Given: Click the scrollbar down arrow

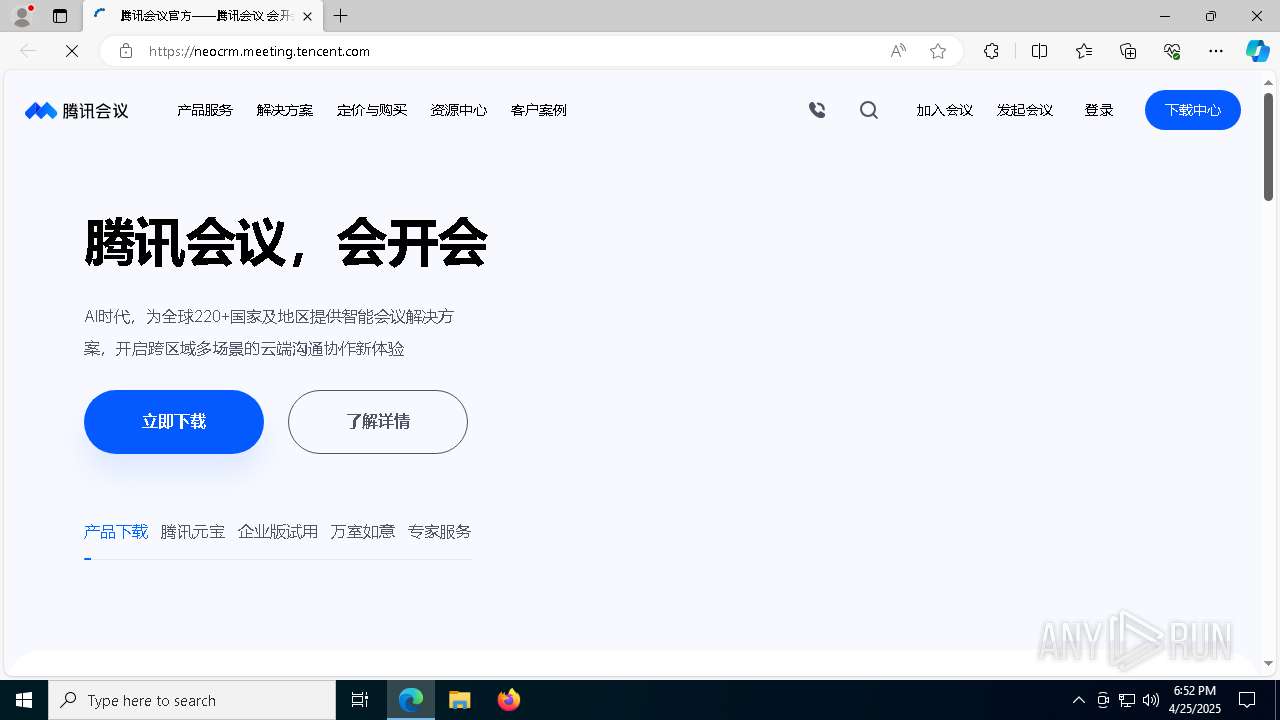Looking at the screenshot, I should (x=1268, y=663).
